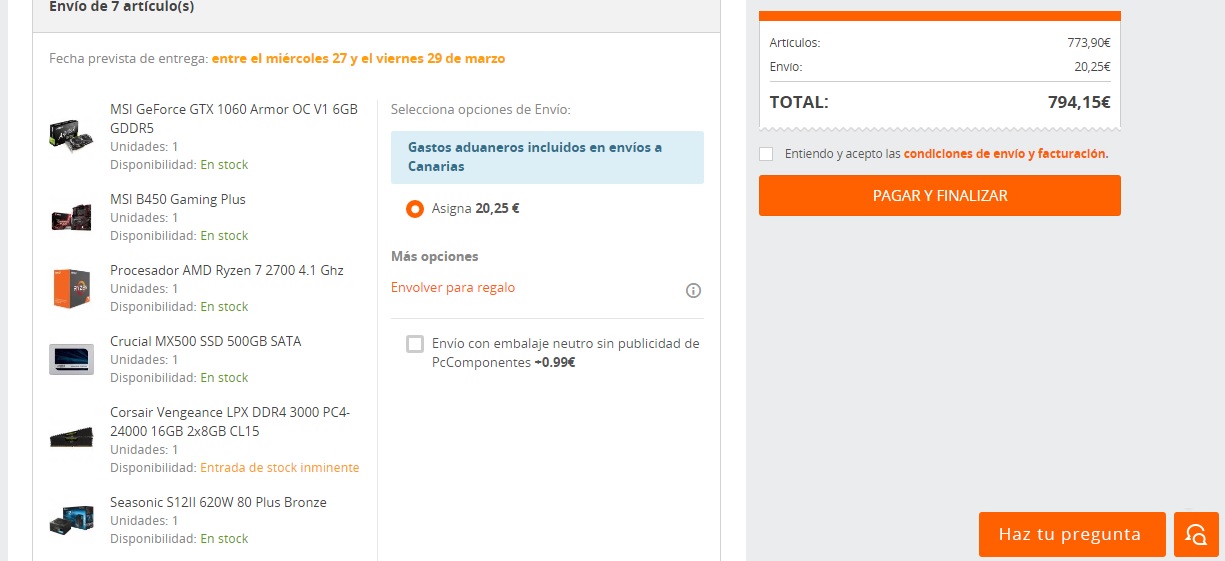Click the gift wrap info icon
Image resolution: width=1225 pixels, height=561 pixels.
(x=693, y=291)
